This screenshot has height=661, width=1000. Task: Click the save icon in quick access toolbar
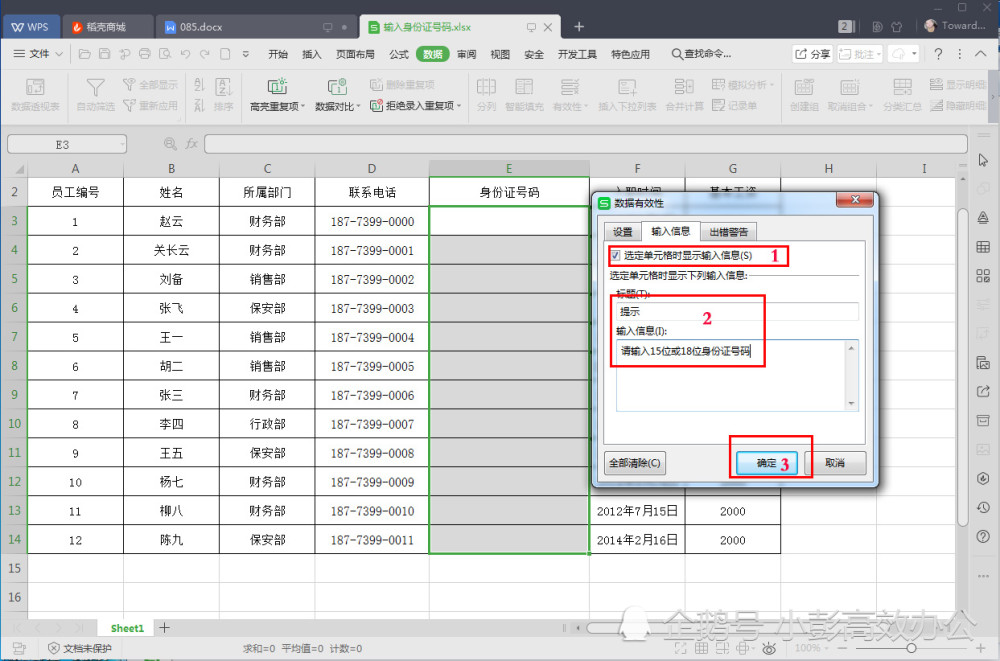pos(105,54)
